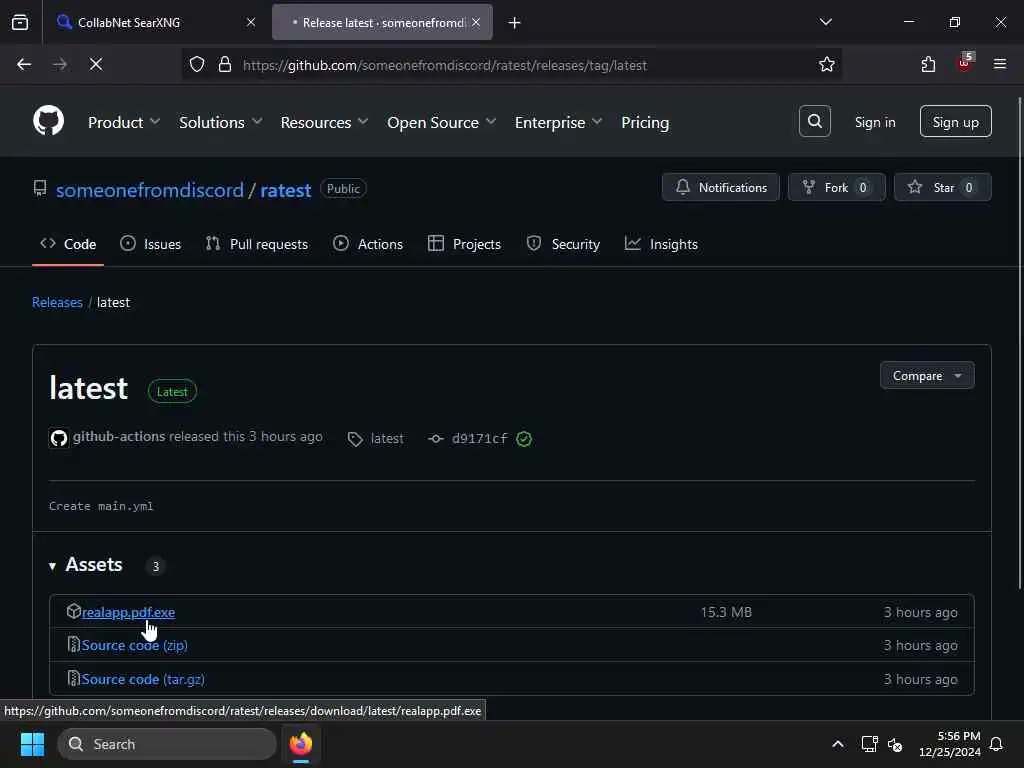This screenshot has width=1024, height=768.
Task: Download Source code (zip)
Action: coord(135,645)
